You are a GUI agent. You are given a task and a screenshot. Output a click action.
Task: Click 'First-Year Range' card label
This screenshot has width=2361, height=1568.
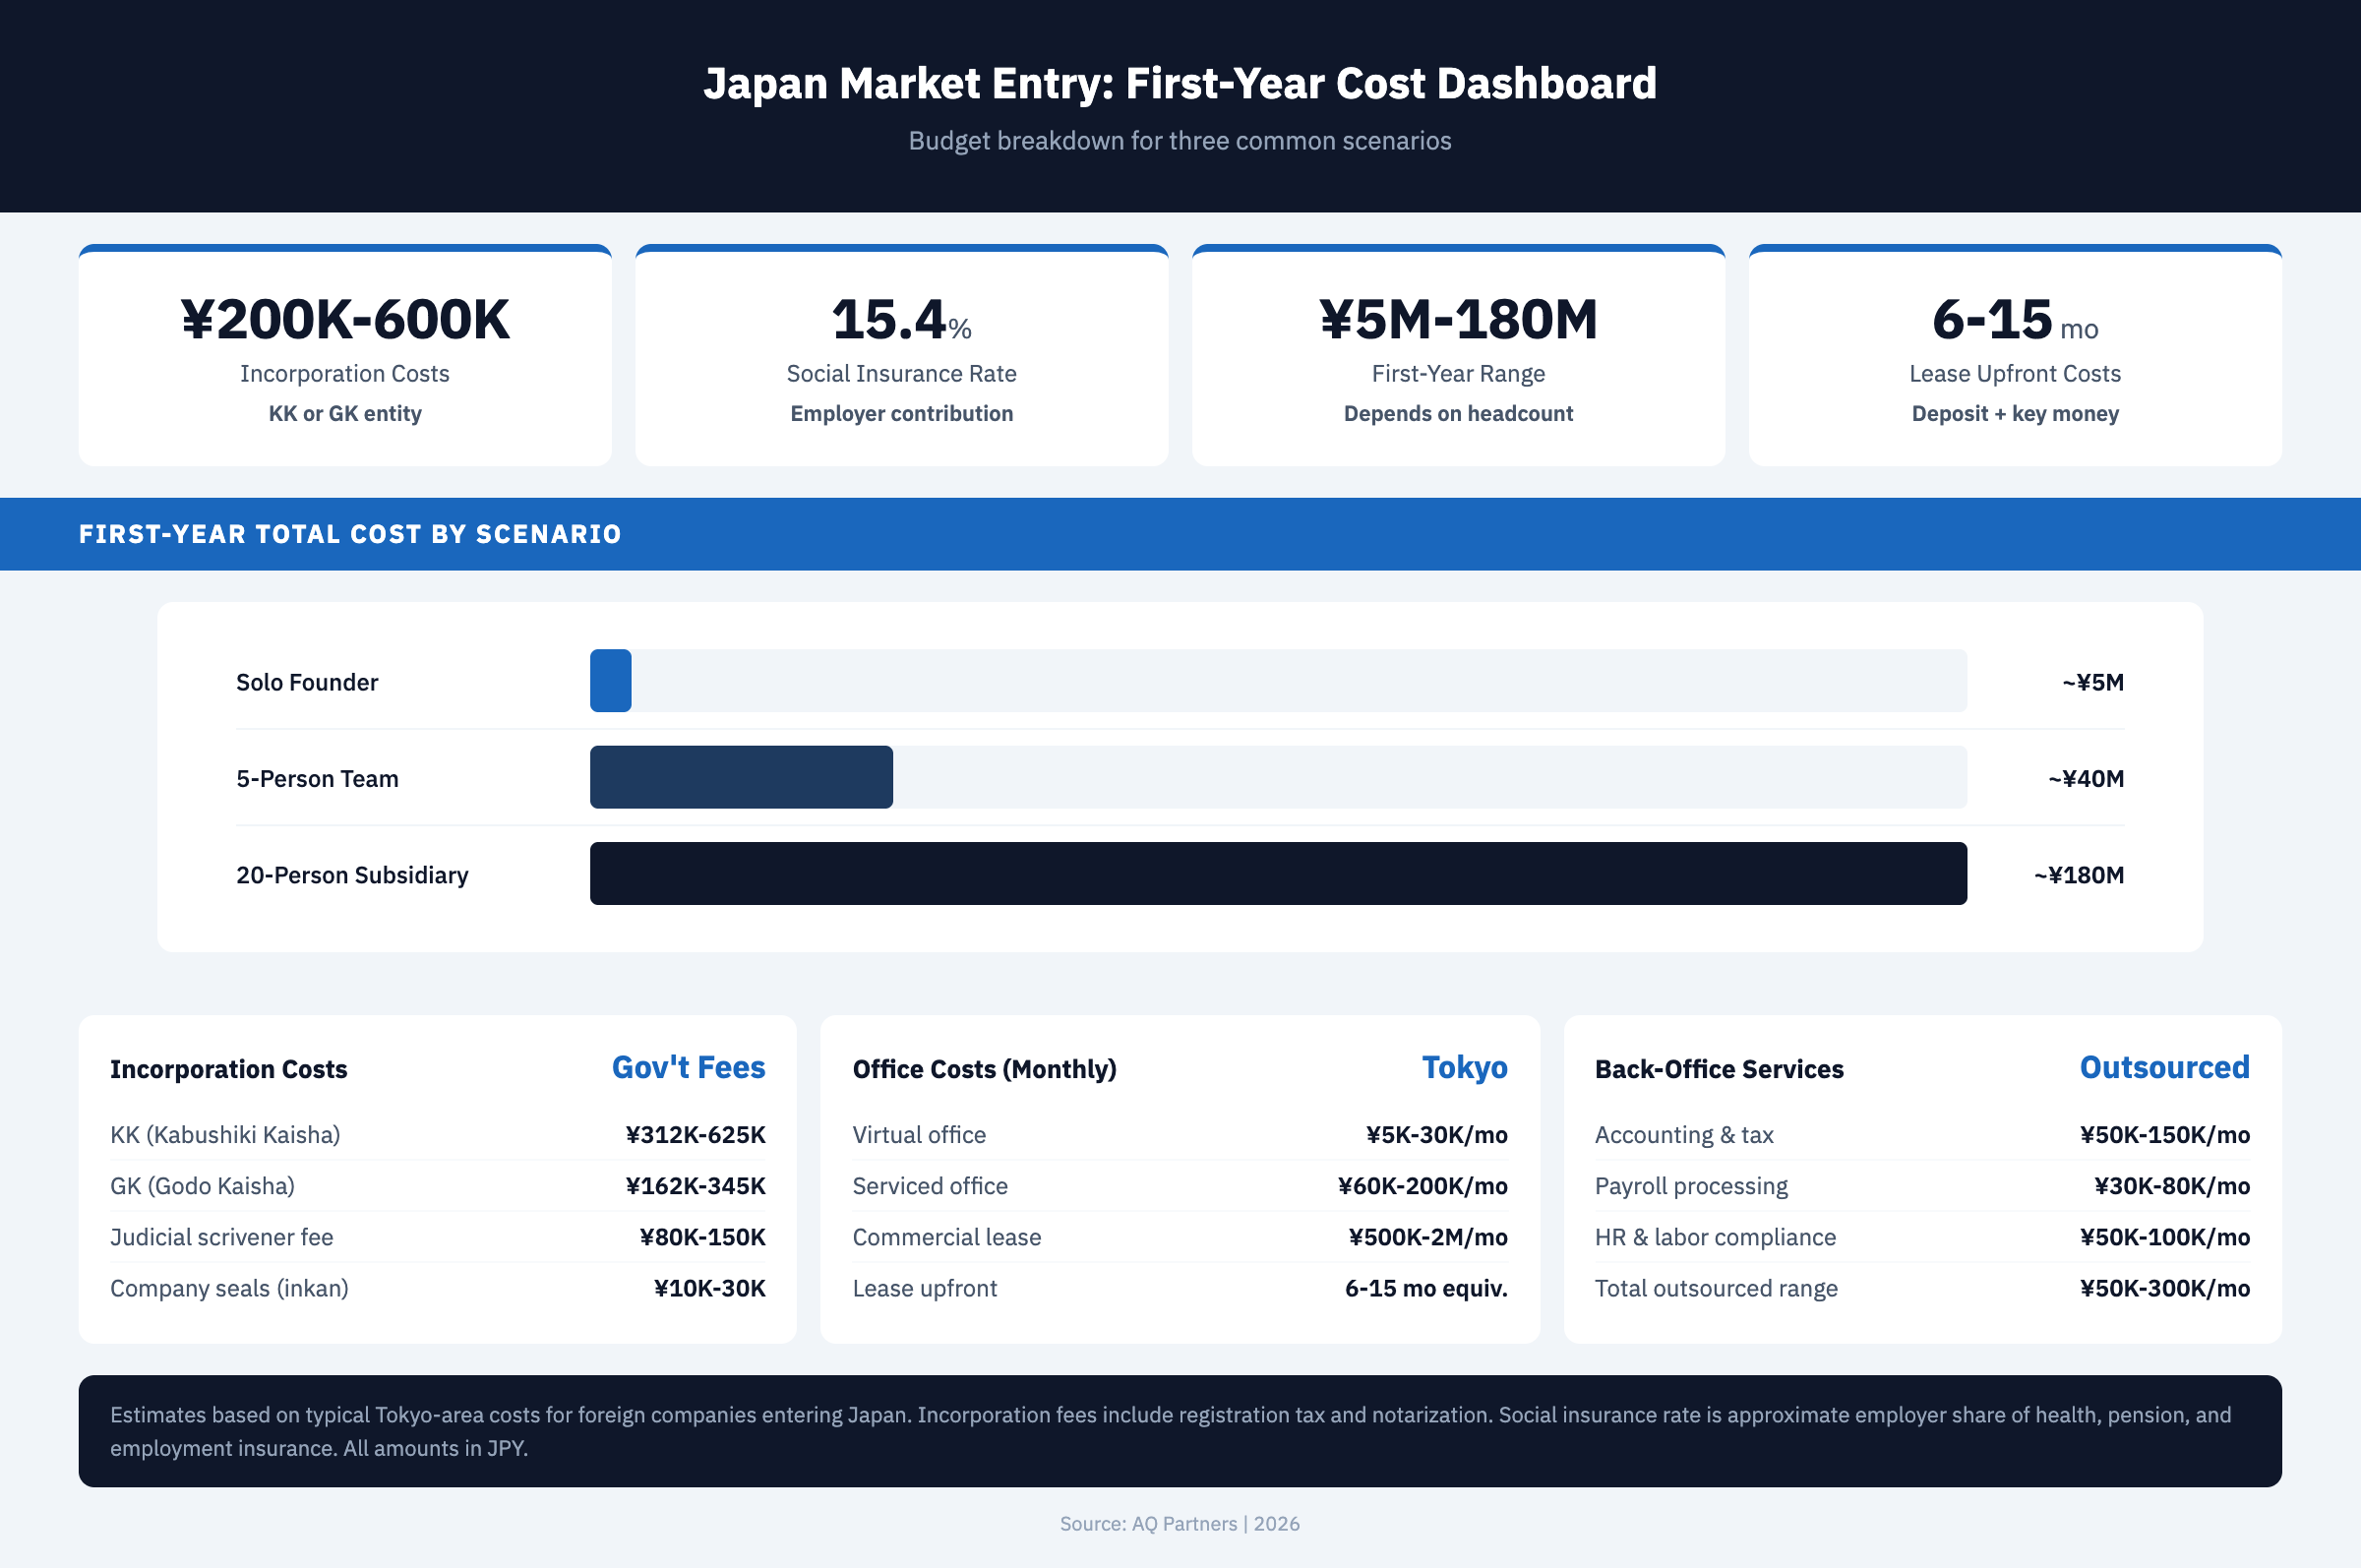pos(1458,373)
